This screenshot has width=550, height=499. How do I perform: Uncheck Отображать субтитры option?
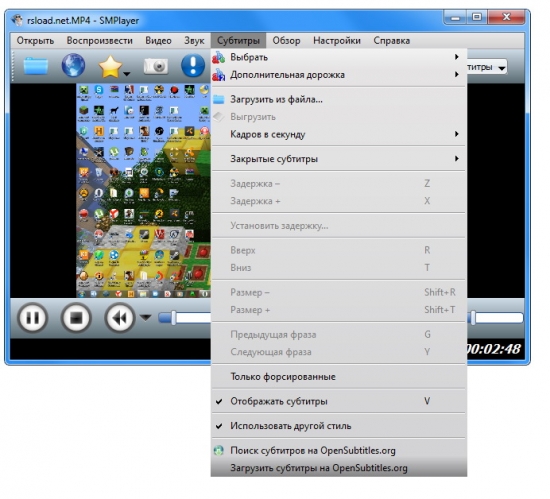point(339,401)
